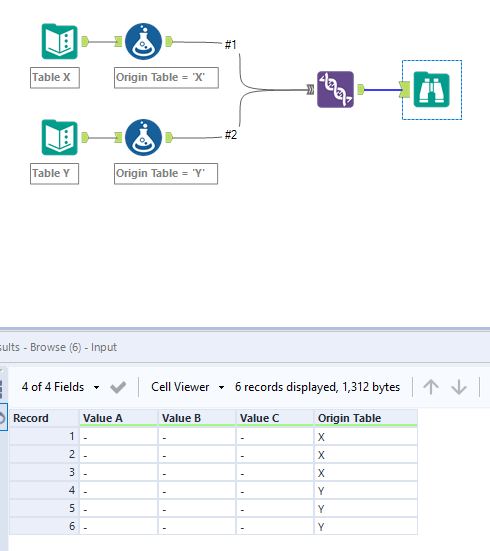Click output anchor of Table X input
490x551 pixels.
85,41
